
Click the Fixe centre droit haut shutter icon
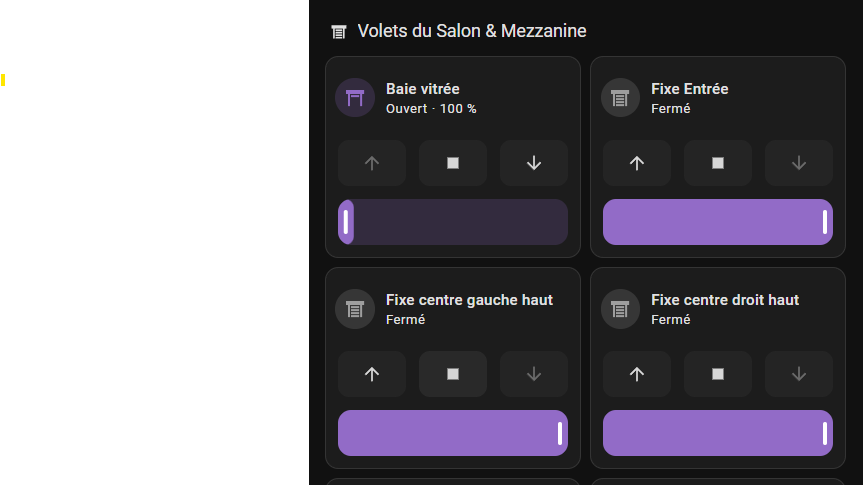(x=620, y=309)
